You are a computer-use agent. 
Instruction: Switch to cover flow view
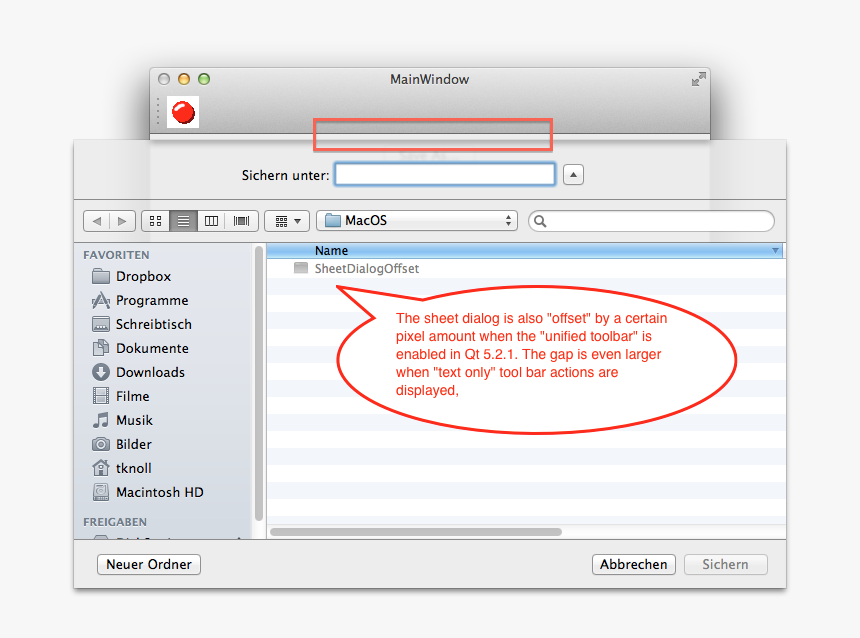[240, 220]
